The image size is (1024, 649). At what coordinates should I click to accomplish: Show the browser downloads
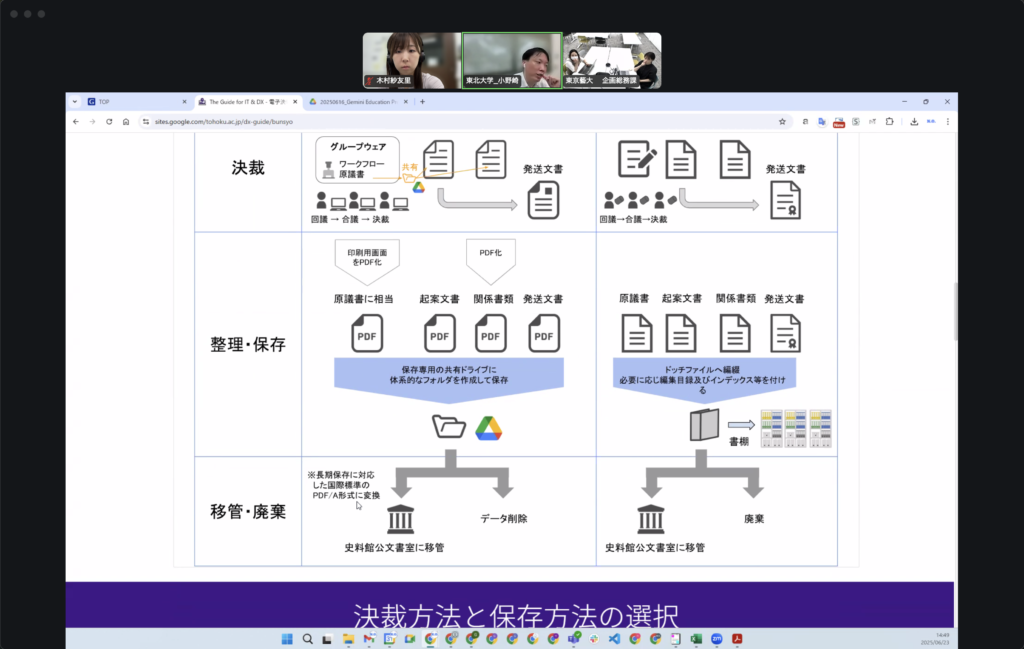914,121
